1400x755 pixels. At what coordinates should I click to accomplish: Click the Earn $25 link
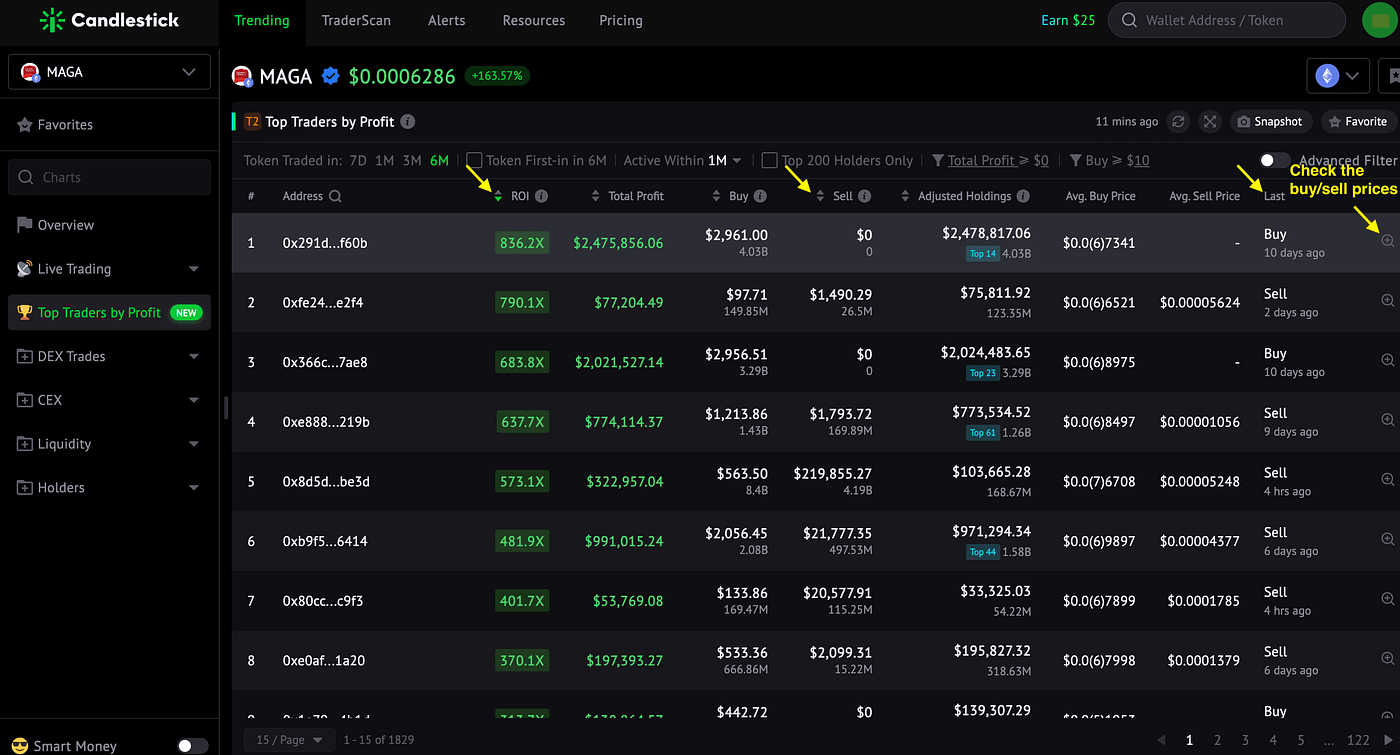pyautogui.click(x=1068, y=20)
